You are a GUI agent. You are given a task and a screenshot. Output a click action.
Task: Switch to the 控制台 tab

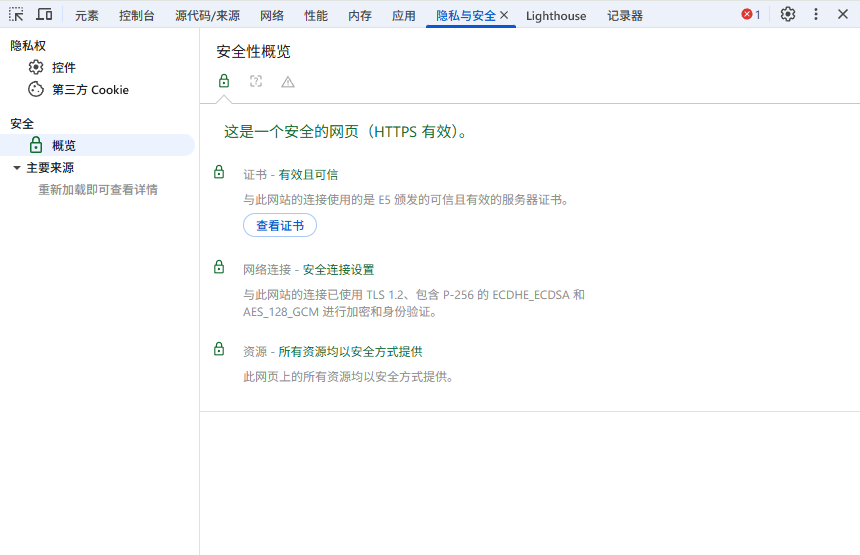137,15
